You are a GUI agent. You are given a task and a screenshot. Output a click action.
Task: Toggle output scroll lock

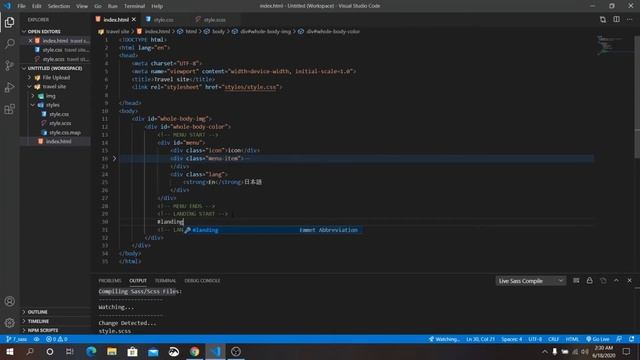[589, 280]
